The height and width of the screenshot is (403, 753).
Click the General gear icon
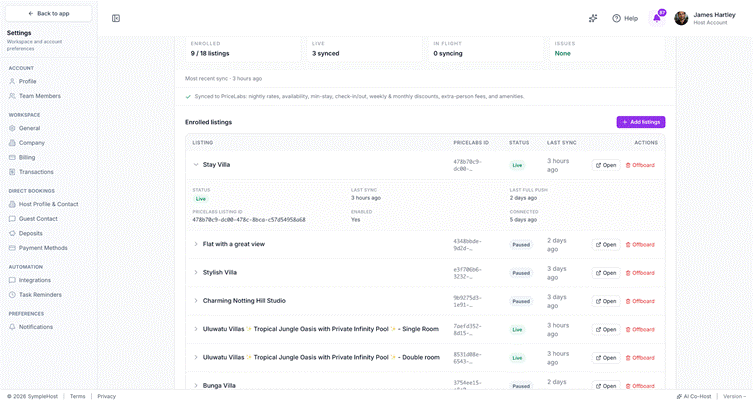click(12, 128)
